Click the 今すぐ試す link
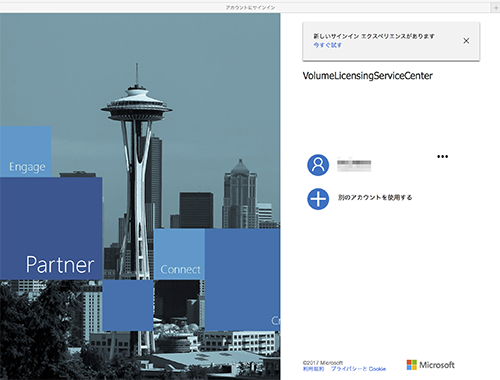The width and height of the screenshot is (500, 380). (328, 45)
